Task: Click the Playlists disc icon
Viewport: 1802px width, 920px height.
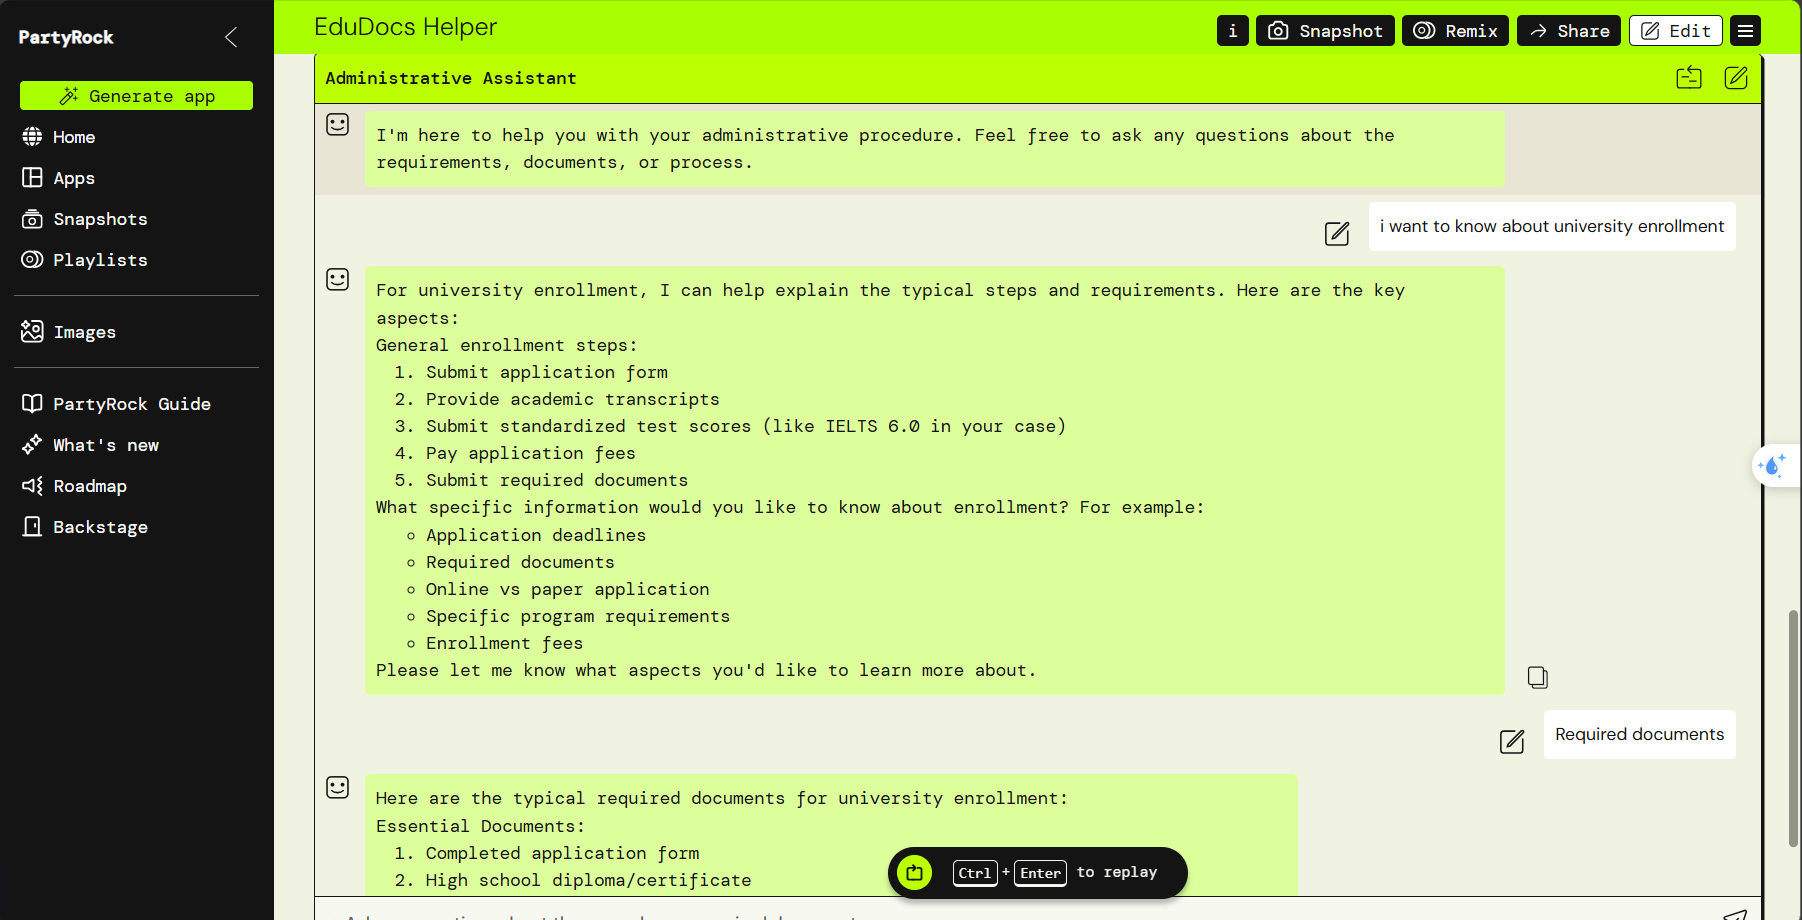Action: click(32, 260)
